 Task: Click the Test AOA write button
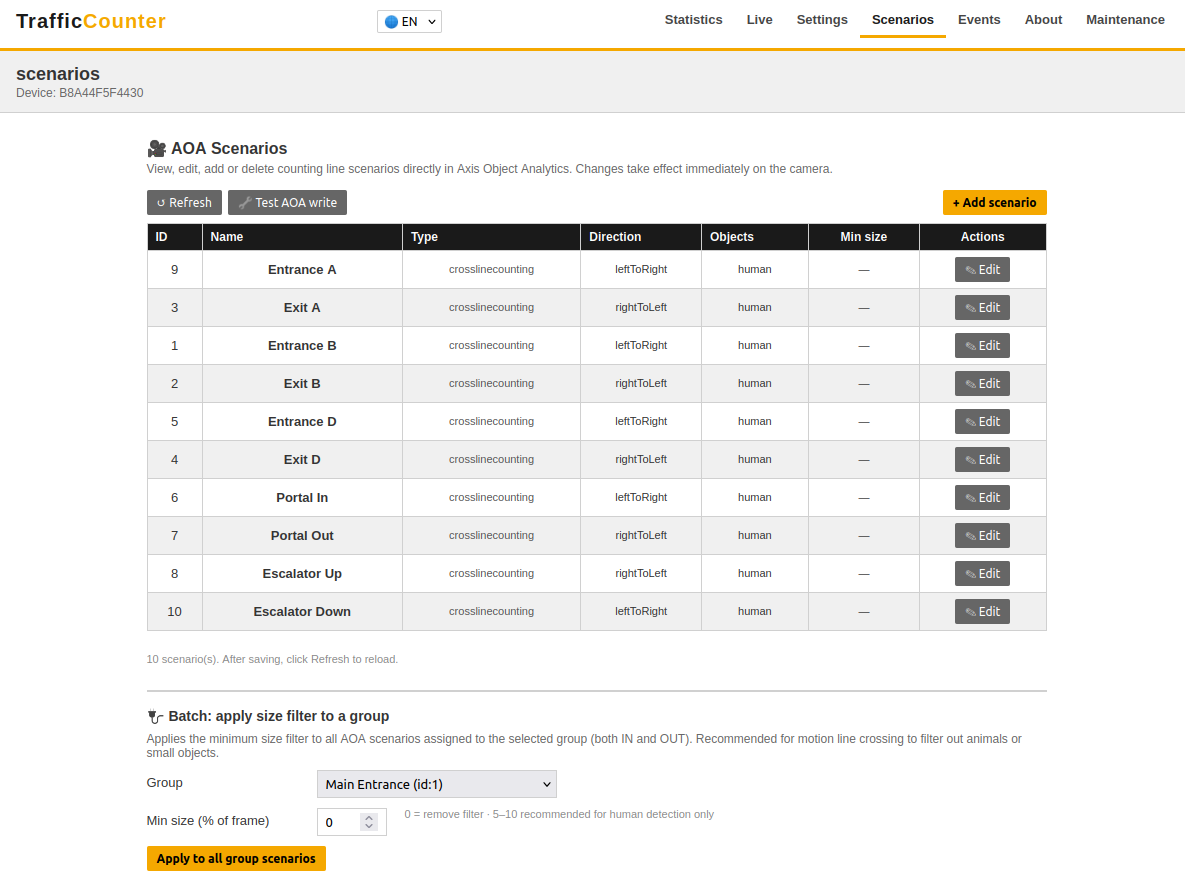tap(287, 203)
